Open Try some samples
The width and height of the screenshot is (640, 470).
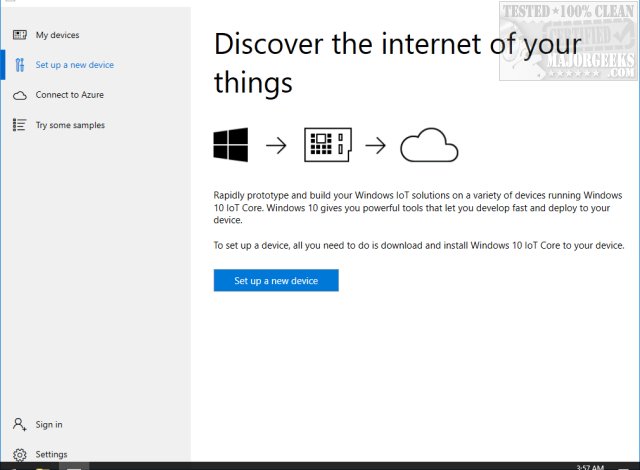(70, 125)
